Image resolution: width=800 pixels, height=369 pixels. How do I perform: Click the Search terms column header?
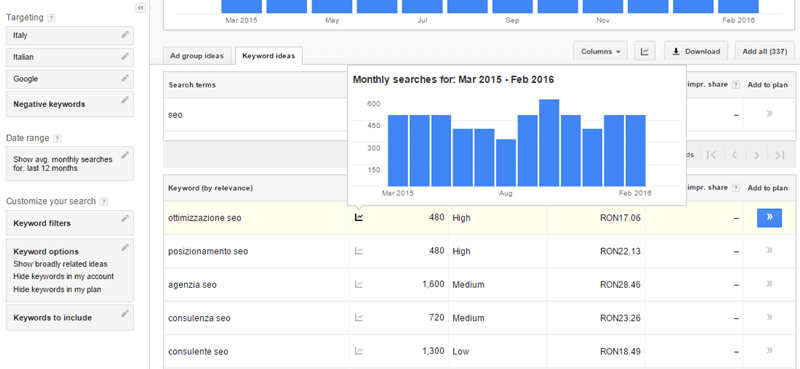(x=192, y=85)
